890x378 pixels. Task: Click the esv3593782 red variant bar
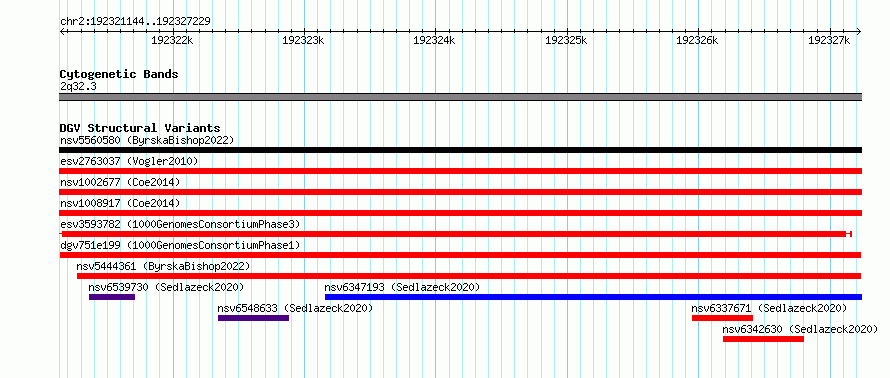coord(456,234)
